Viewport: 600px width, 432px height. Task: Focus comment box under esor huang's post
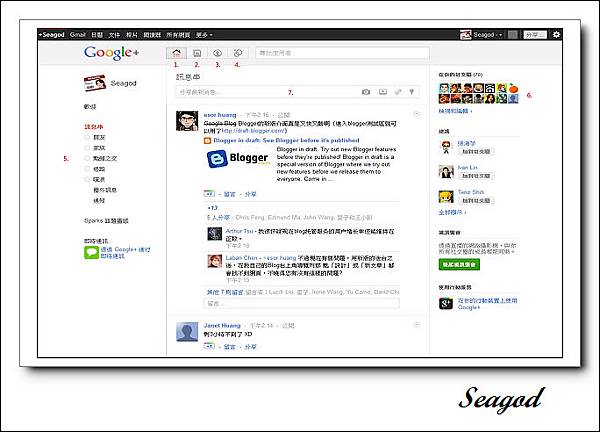click(x=302, y=303)
